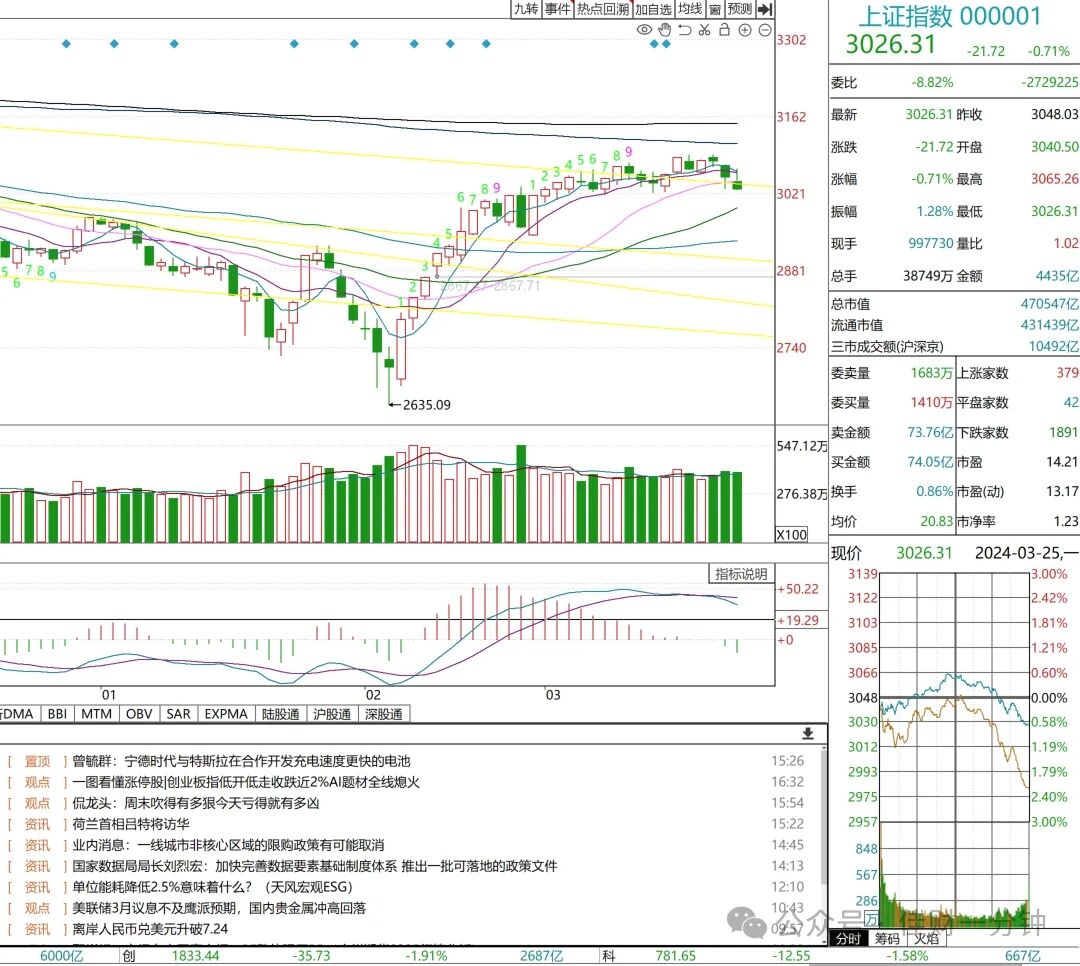Click the 加自选 add-to-watchlist button
Image resolution: width=1080 pixels, height=966 pixels.
pos(653,9)
